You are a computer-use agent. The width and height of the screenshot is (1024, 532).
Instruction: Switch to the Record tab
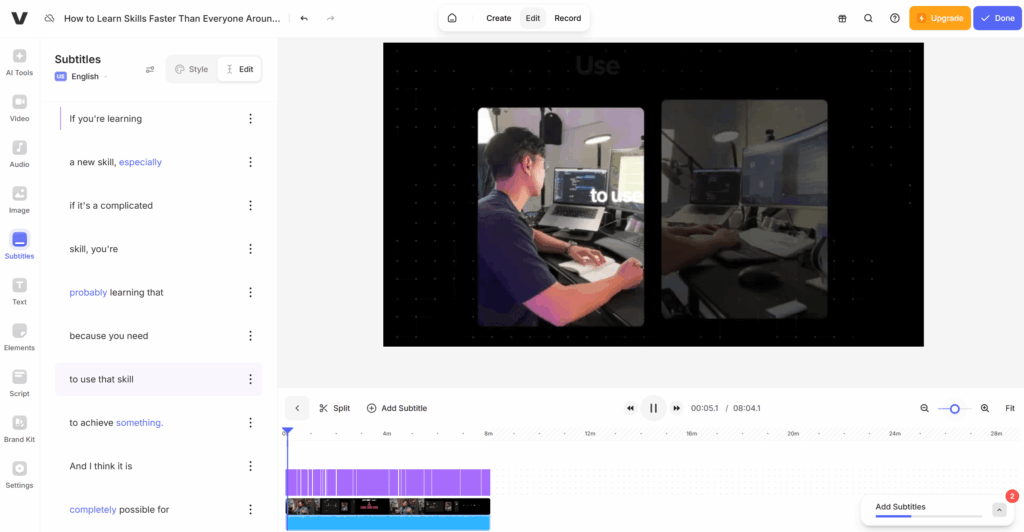tap(568, 18)
